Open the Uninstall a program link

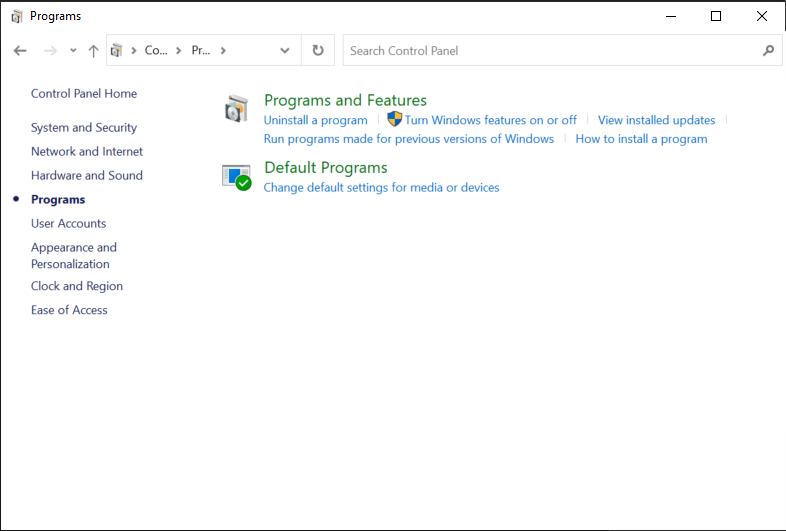pos(315,120)
